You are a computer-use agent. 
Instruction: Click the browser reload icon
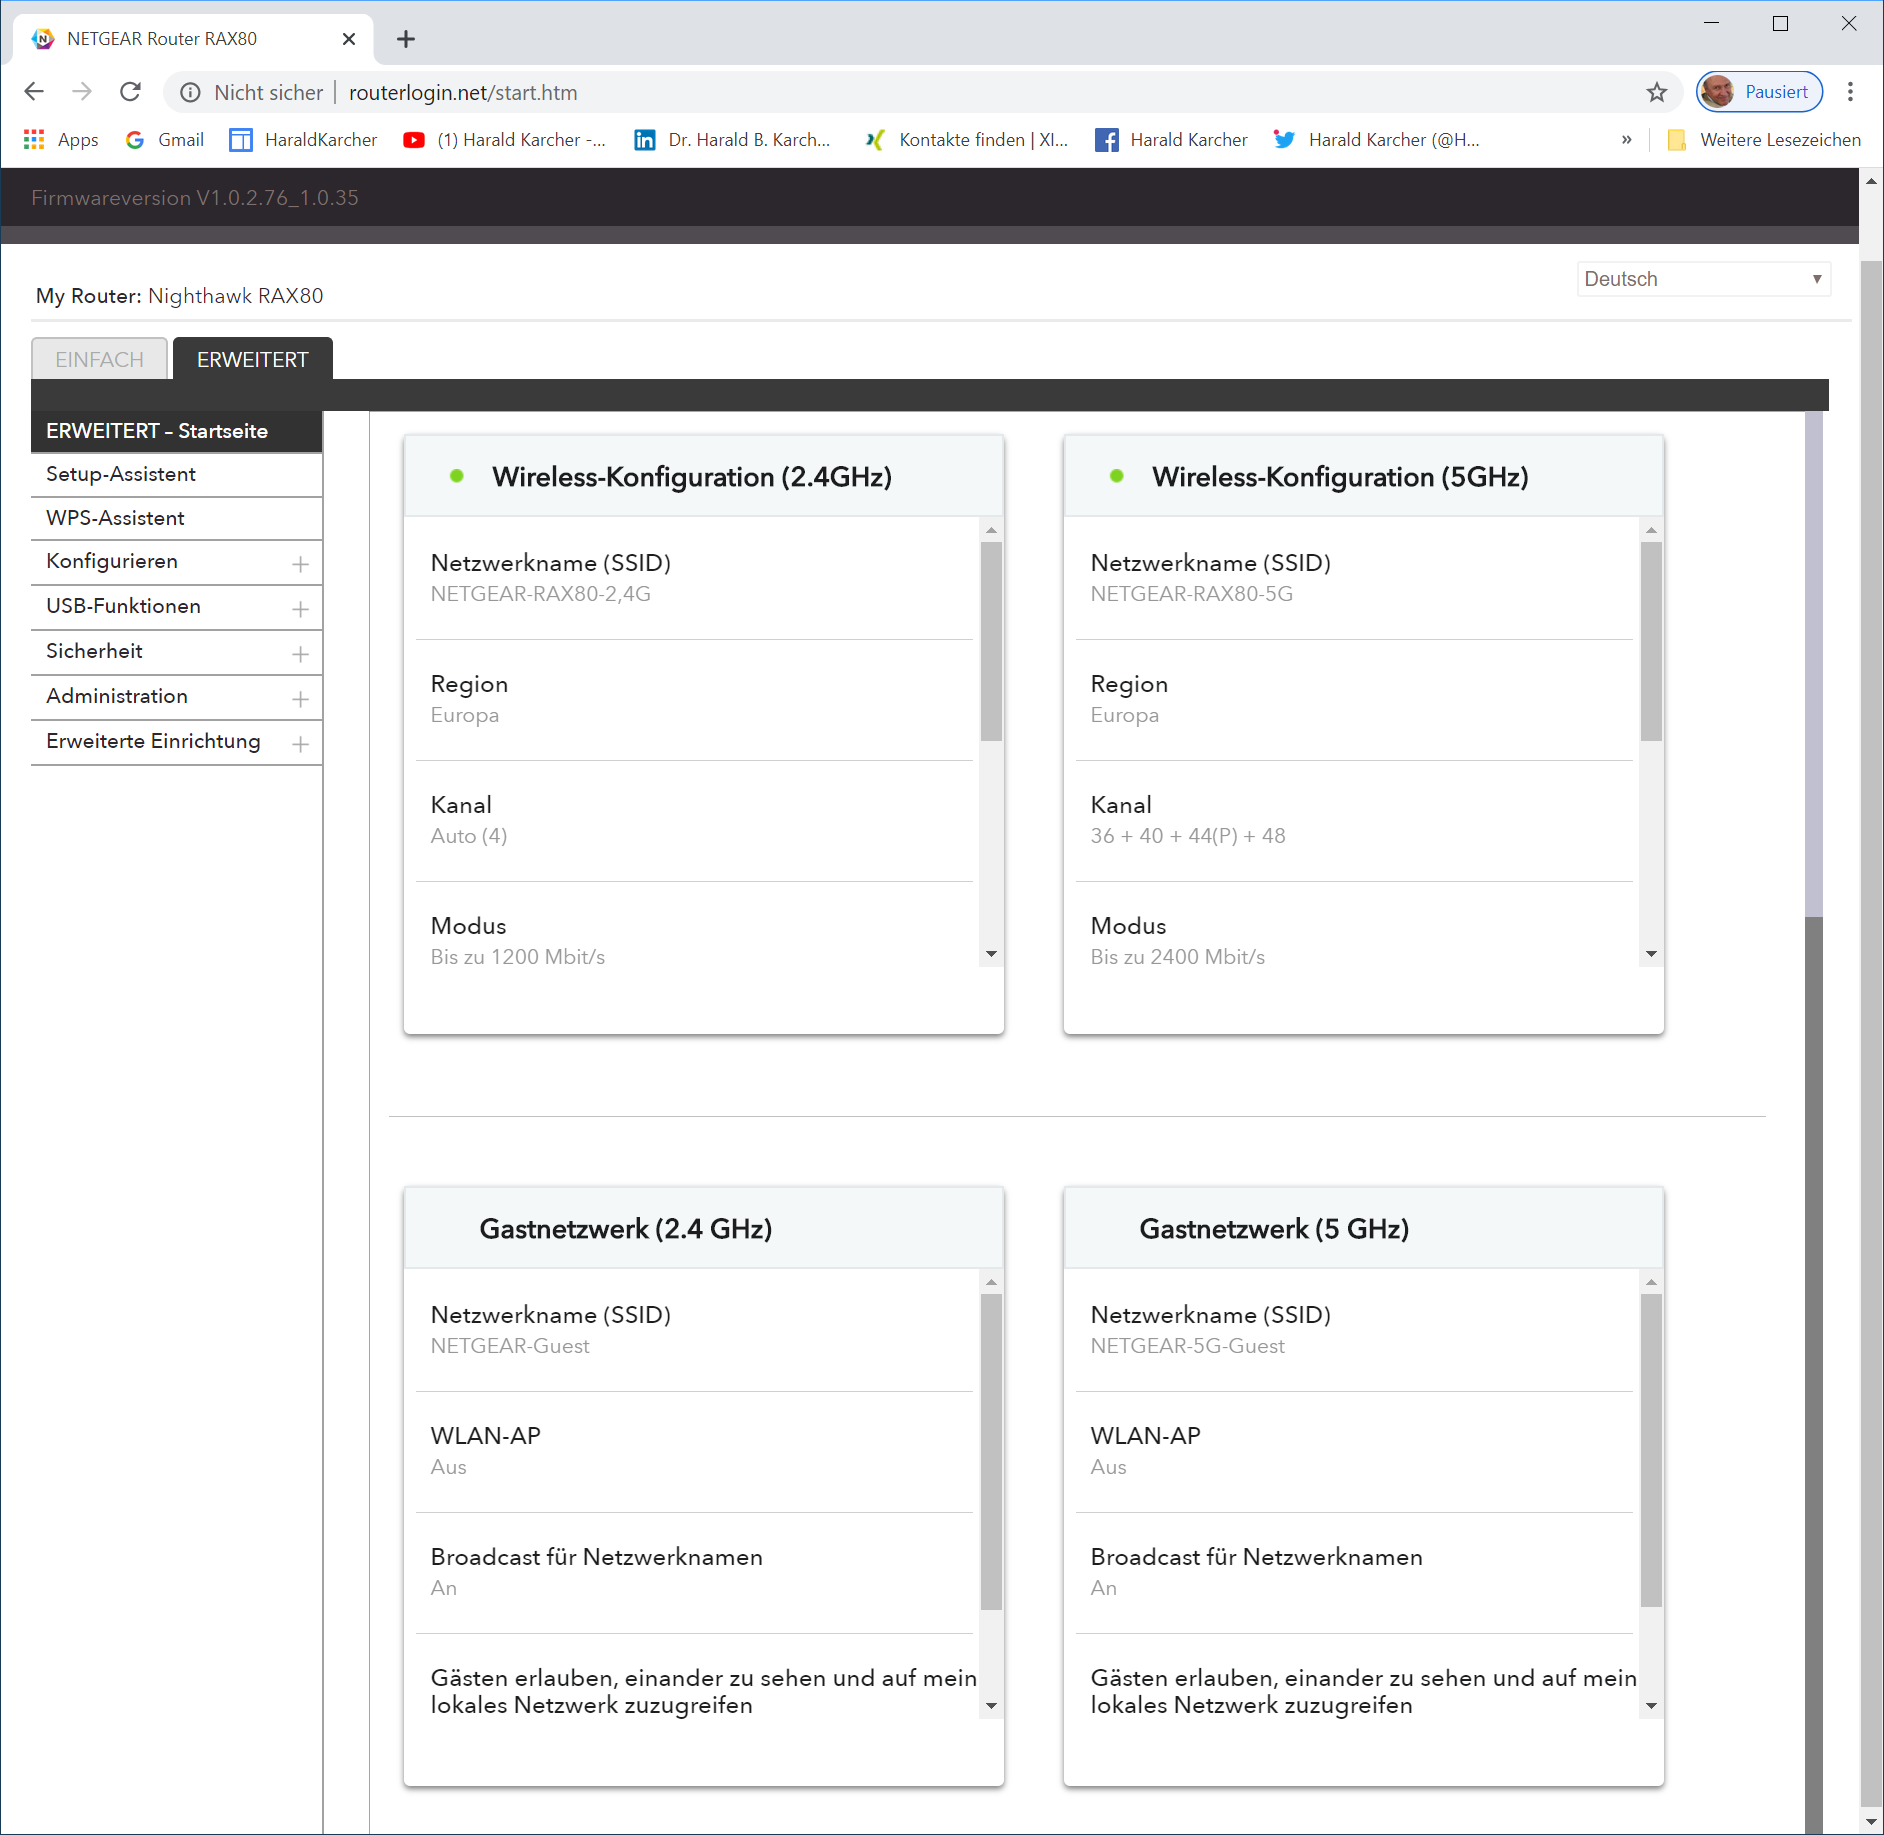(x=130, y=92)
